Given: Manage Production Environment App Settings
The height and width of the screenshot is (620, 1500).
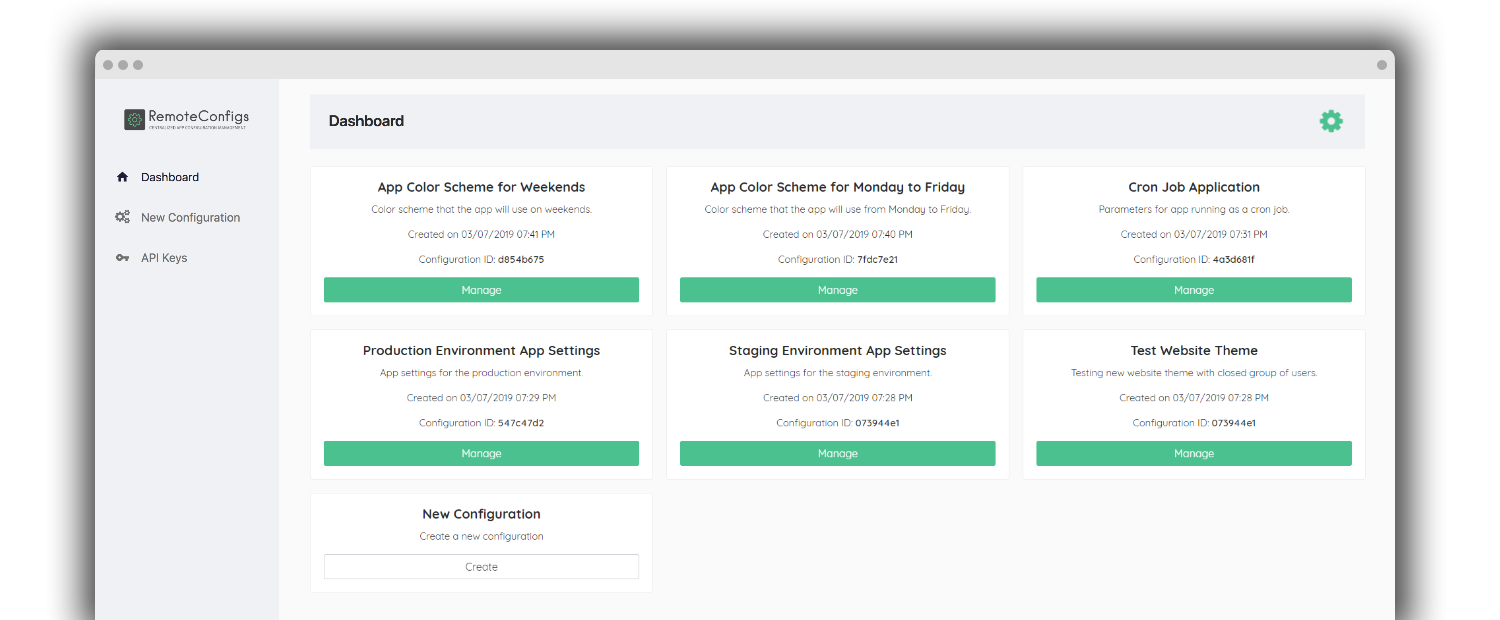Looking at the screenshot, I should pos(481,453).
